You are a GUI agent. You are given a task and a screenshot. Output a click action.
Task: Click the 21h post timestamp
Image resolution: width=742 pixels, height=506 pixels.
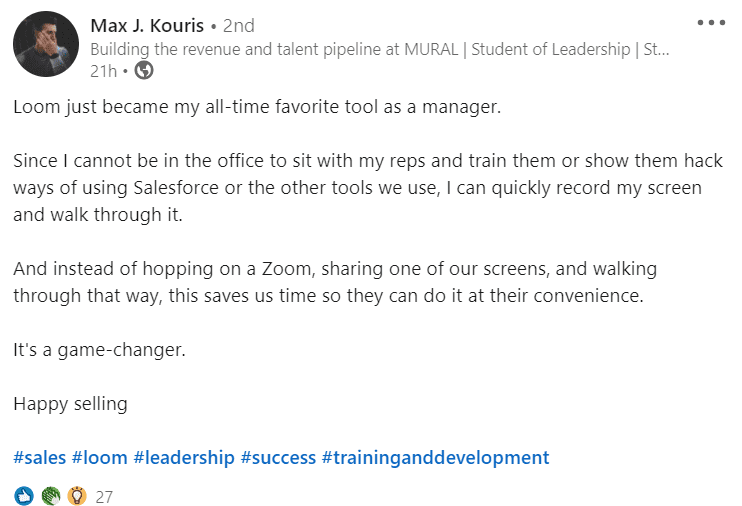point(104,71)
